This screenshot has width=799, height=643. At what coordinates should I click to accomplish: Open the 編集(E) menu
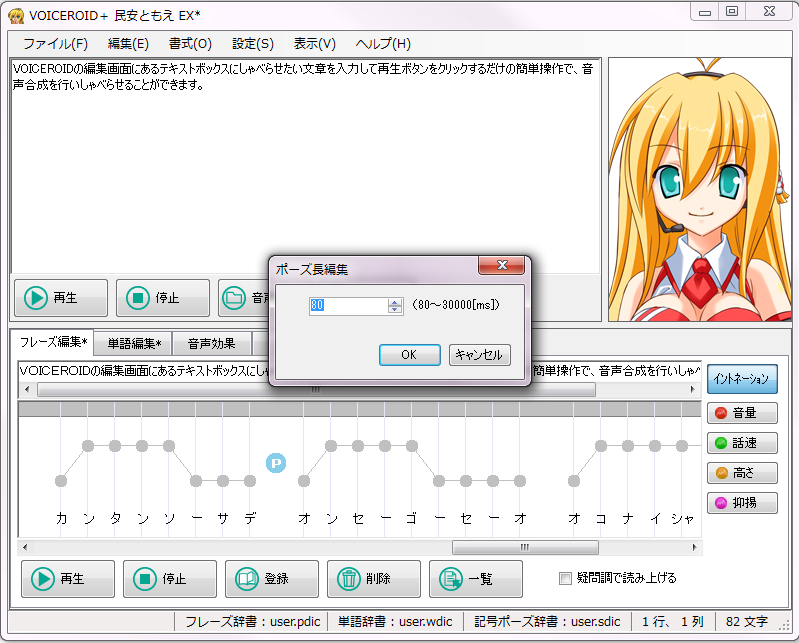(128, 44)
